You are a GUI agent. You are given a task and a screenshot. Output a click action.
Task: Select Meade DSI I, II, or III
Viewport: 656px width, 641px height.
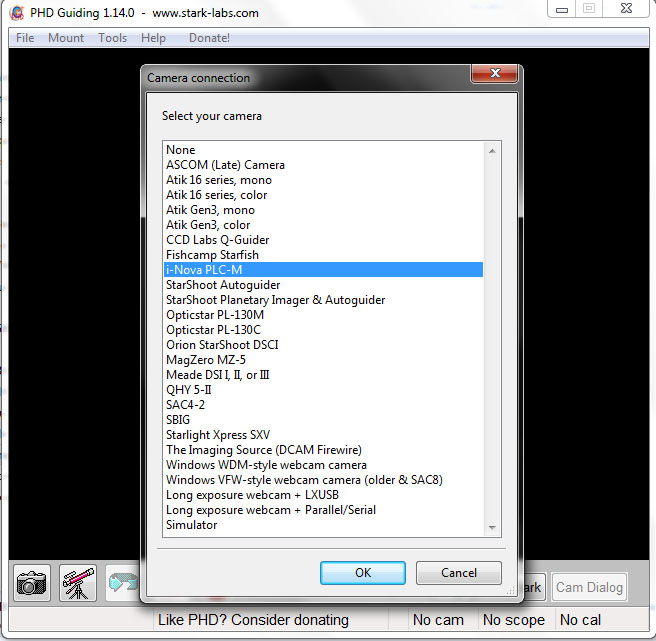[323, 375]
